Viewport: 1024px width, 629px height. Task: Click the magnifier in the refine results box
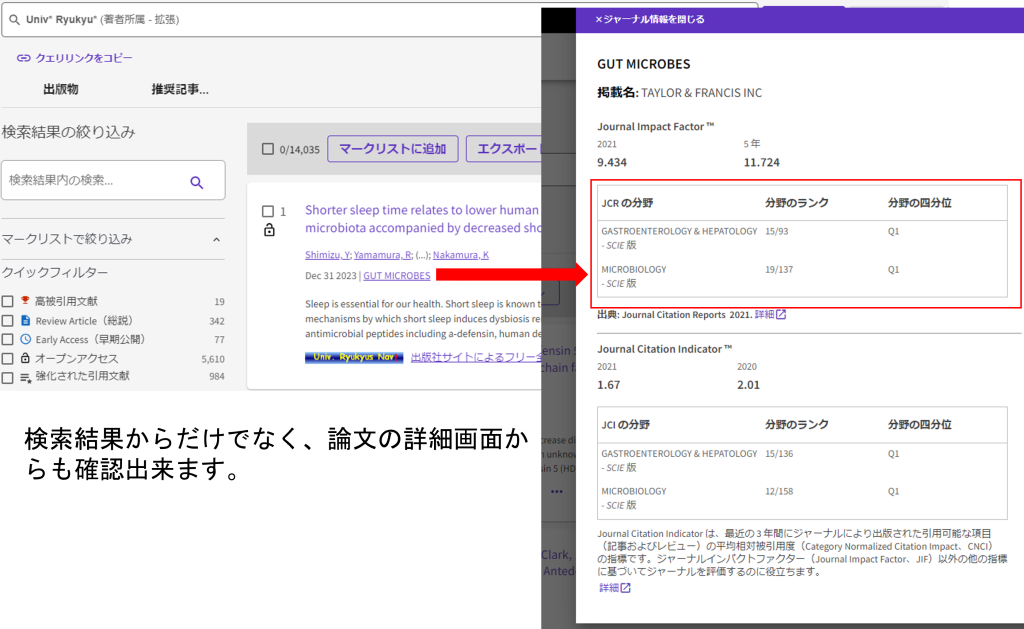tap(197, 182)
